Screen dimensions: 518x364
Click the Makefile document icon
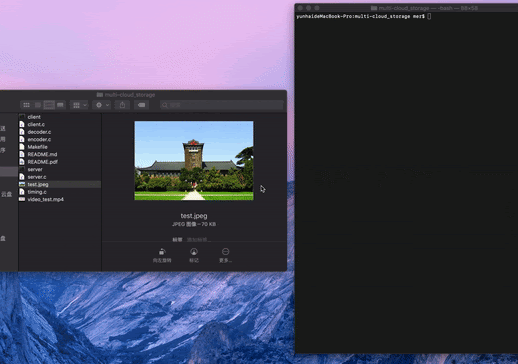pyautogui.click(x=22, y=147)
